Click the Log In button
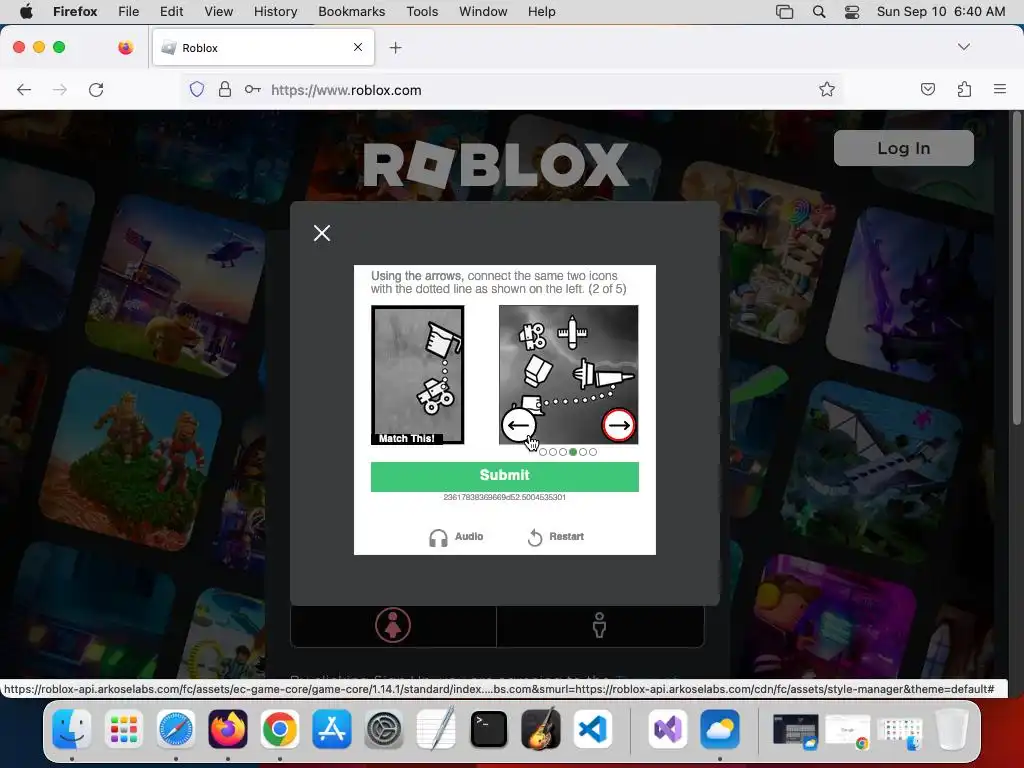This screenshot has height=768, width=1024. 904,148
